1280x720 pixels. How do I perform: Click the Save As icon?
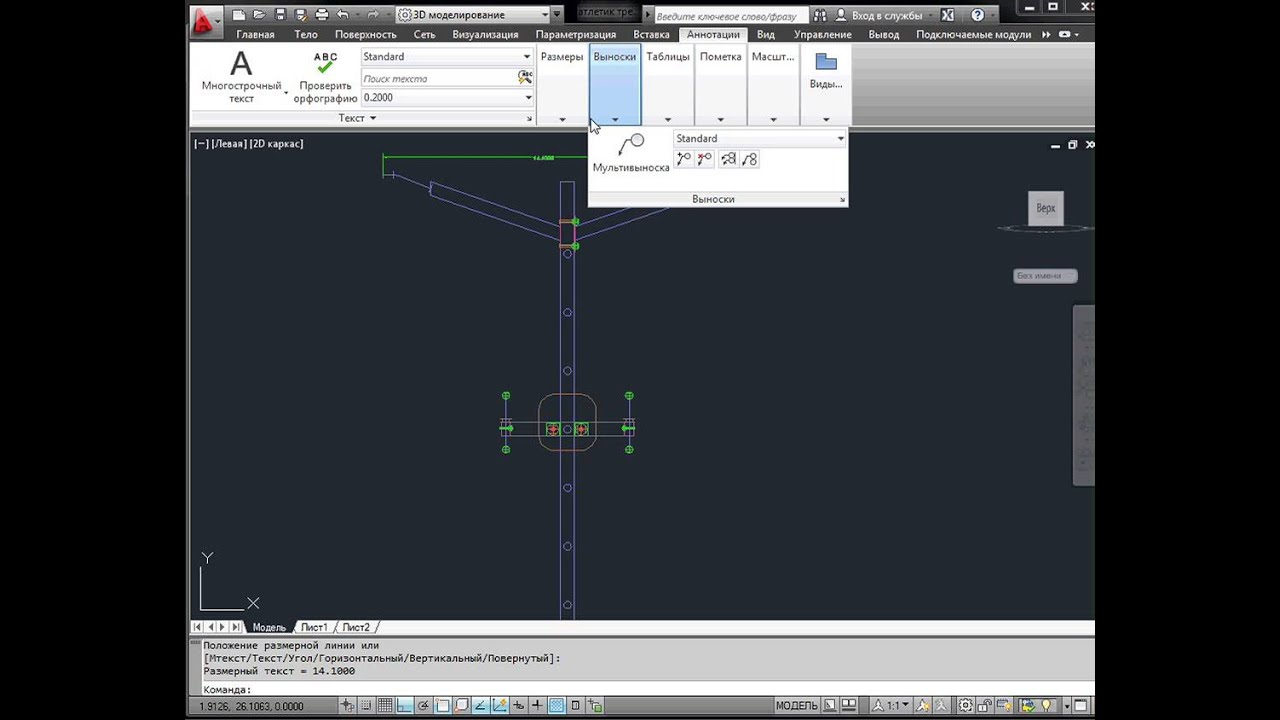[300, 15]
